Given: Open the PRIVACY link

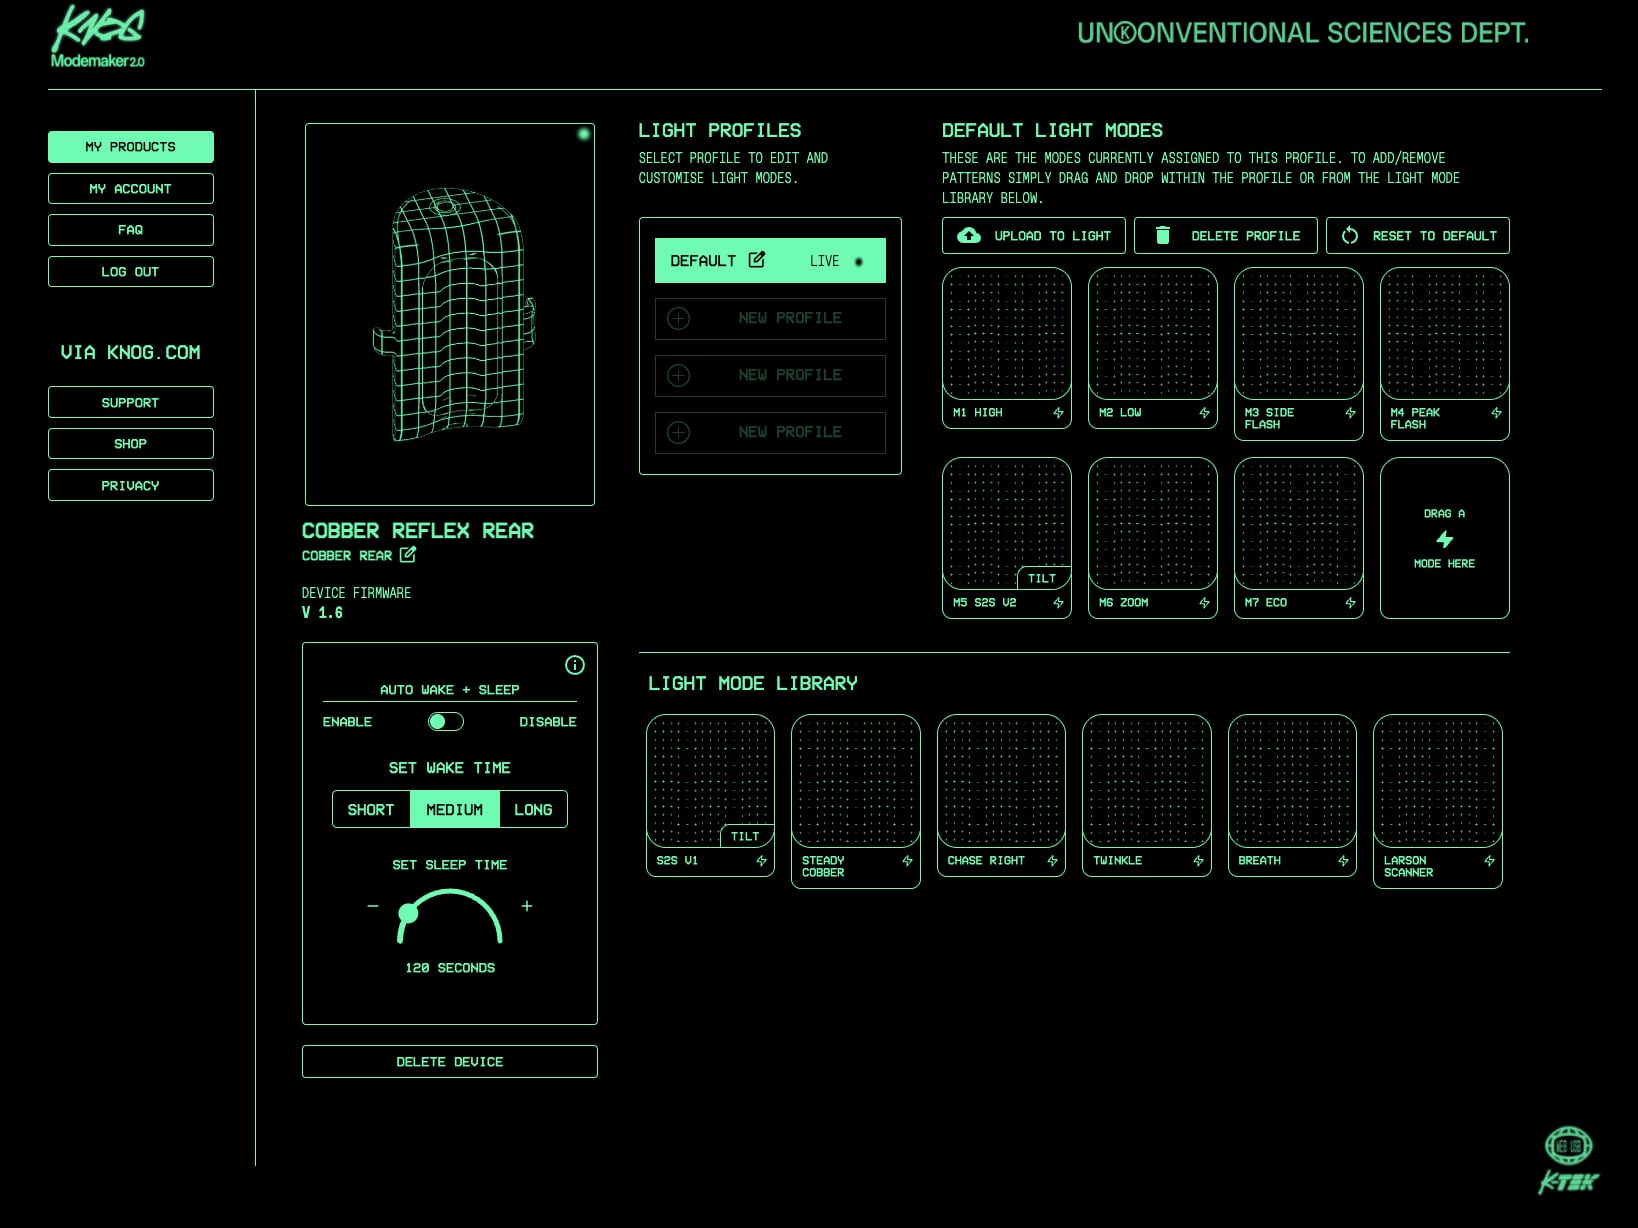Looking at the screenshot, I should tap(131, 485).
